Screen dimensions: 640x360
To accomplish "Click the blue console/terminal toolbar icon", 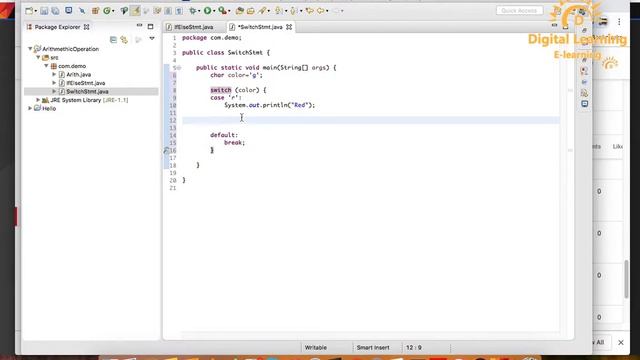I will pos(69,10).
